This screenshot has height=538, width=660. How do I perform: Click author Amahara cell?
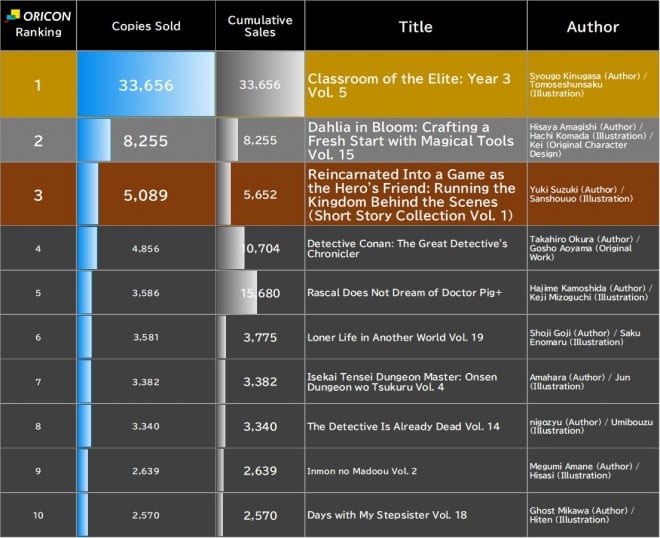point(593,382)
